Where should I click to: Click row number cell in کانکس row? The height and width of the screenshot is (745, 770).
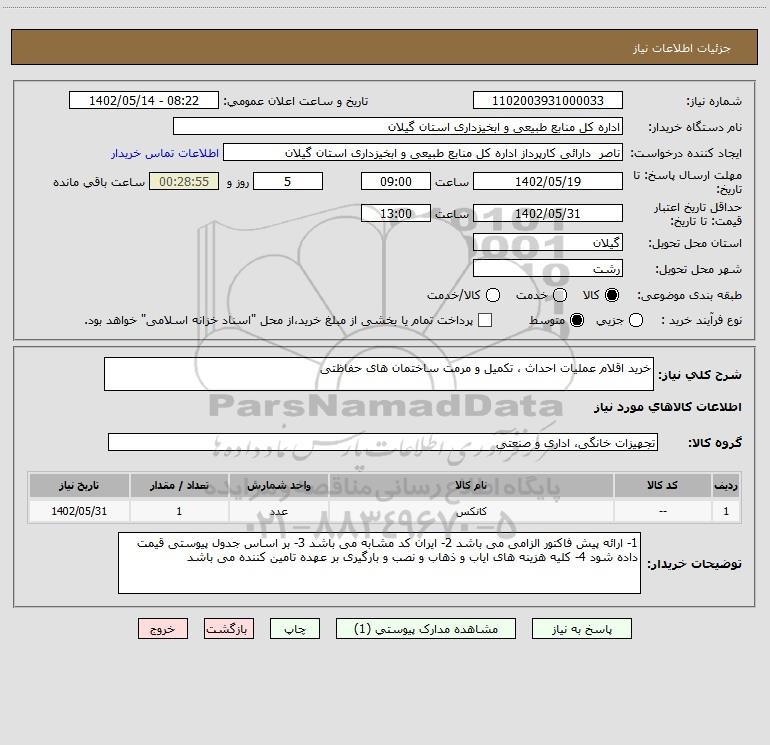[x=726, y=511]
